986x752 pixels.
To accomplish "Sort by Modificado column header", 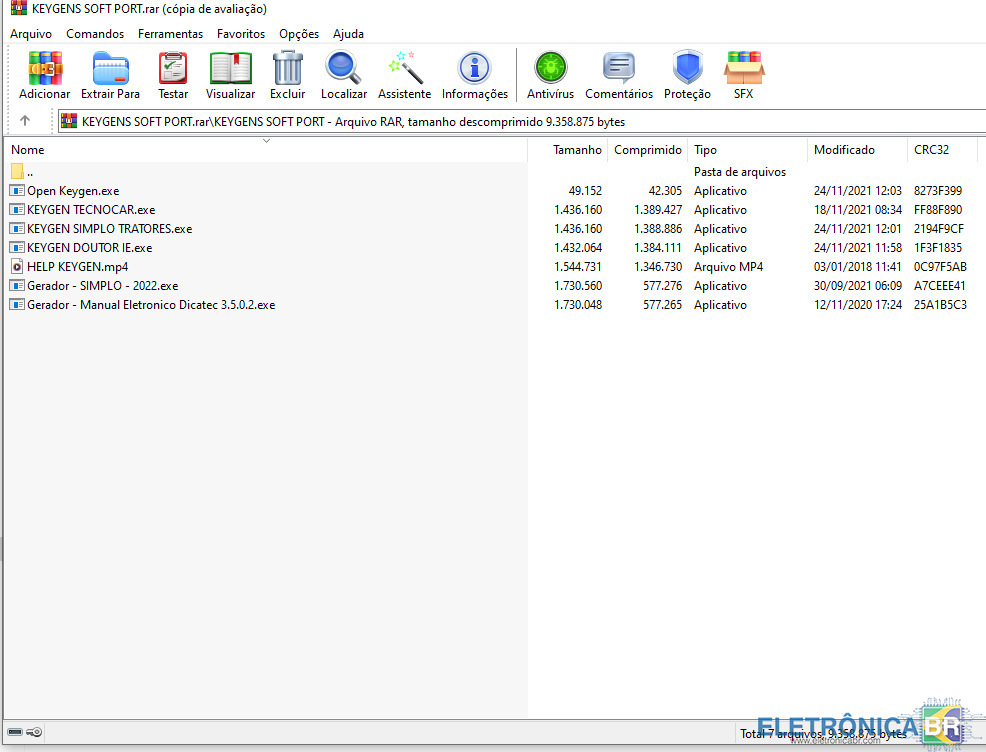I will pyautogui.click(x=844, y=150).
